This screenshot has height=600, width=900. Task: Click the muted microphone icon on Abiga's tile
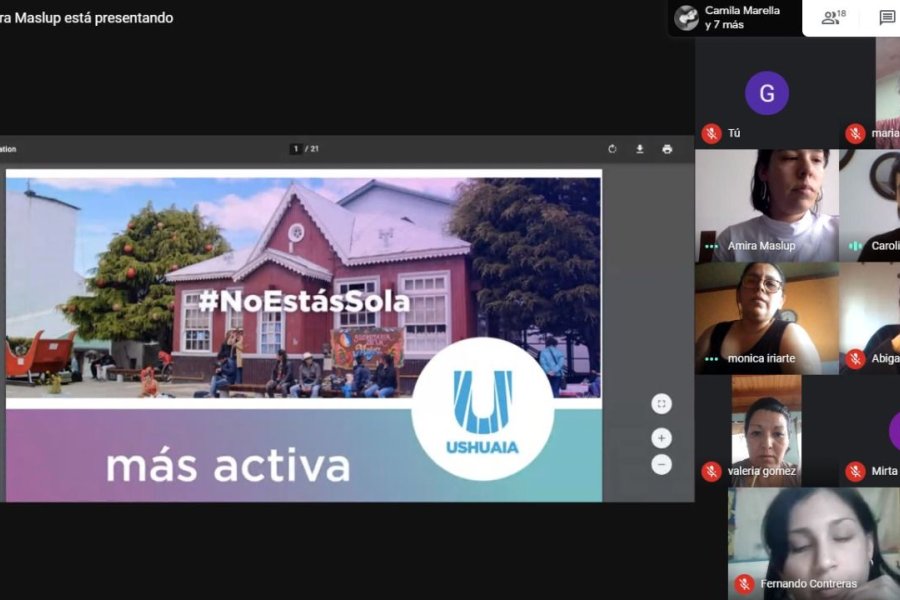855,359
